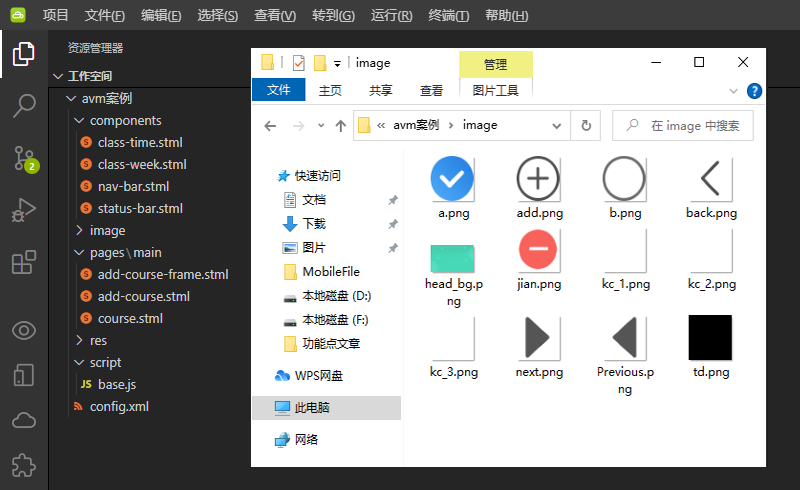The image size is (800, 490).
Task: Open nav-bar.stml file
Action: (133, 186)
